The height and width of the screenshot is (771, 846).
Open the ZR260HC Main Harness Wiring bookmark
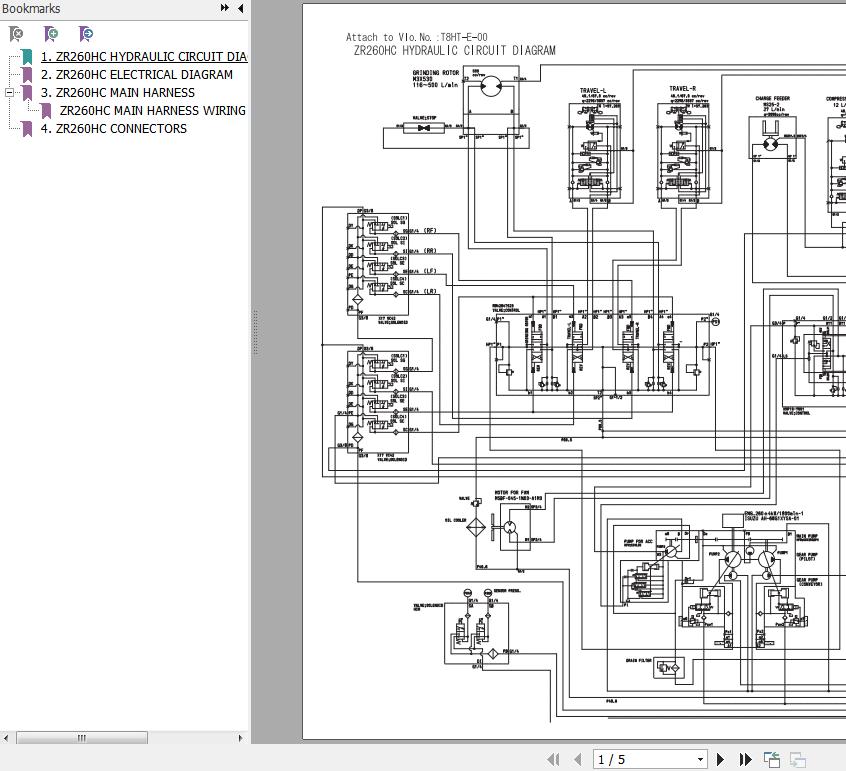pos(153,111)
